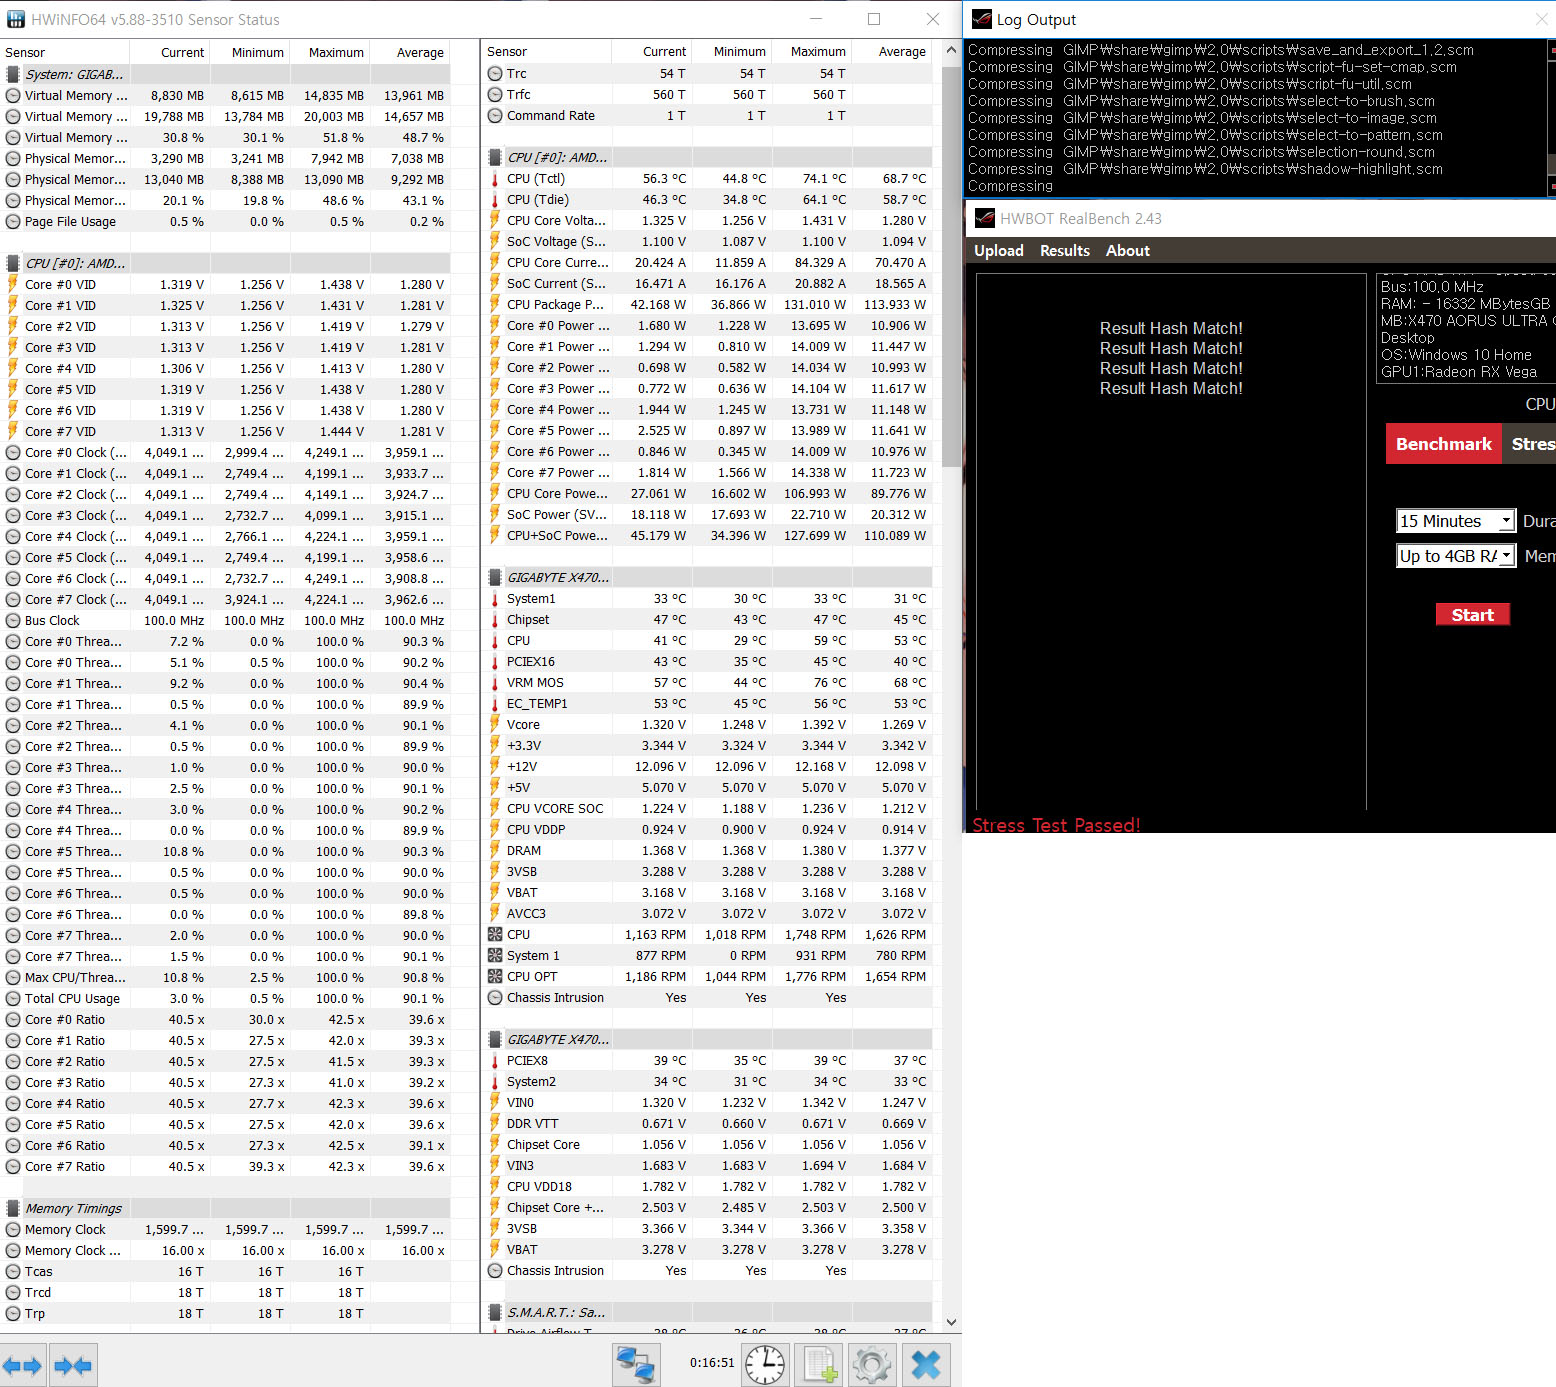Select the CPU VDD18 voltage row
This screenshot has height=1387, width=1556.
click(708, 1186)
